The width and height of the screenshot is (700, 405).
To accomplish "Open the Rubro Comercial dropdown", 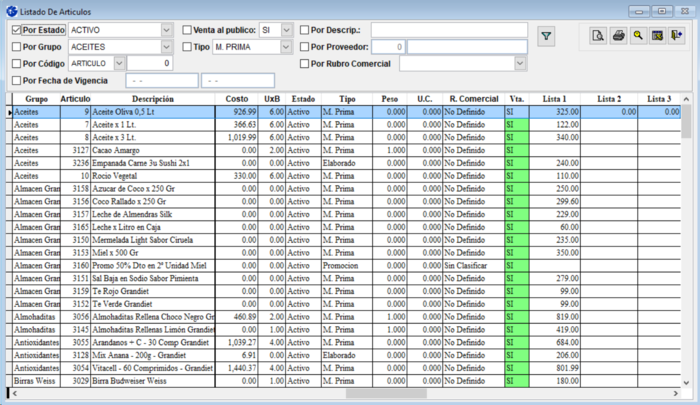I will pyautogui.click(x=520, y=63).
